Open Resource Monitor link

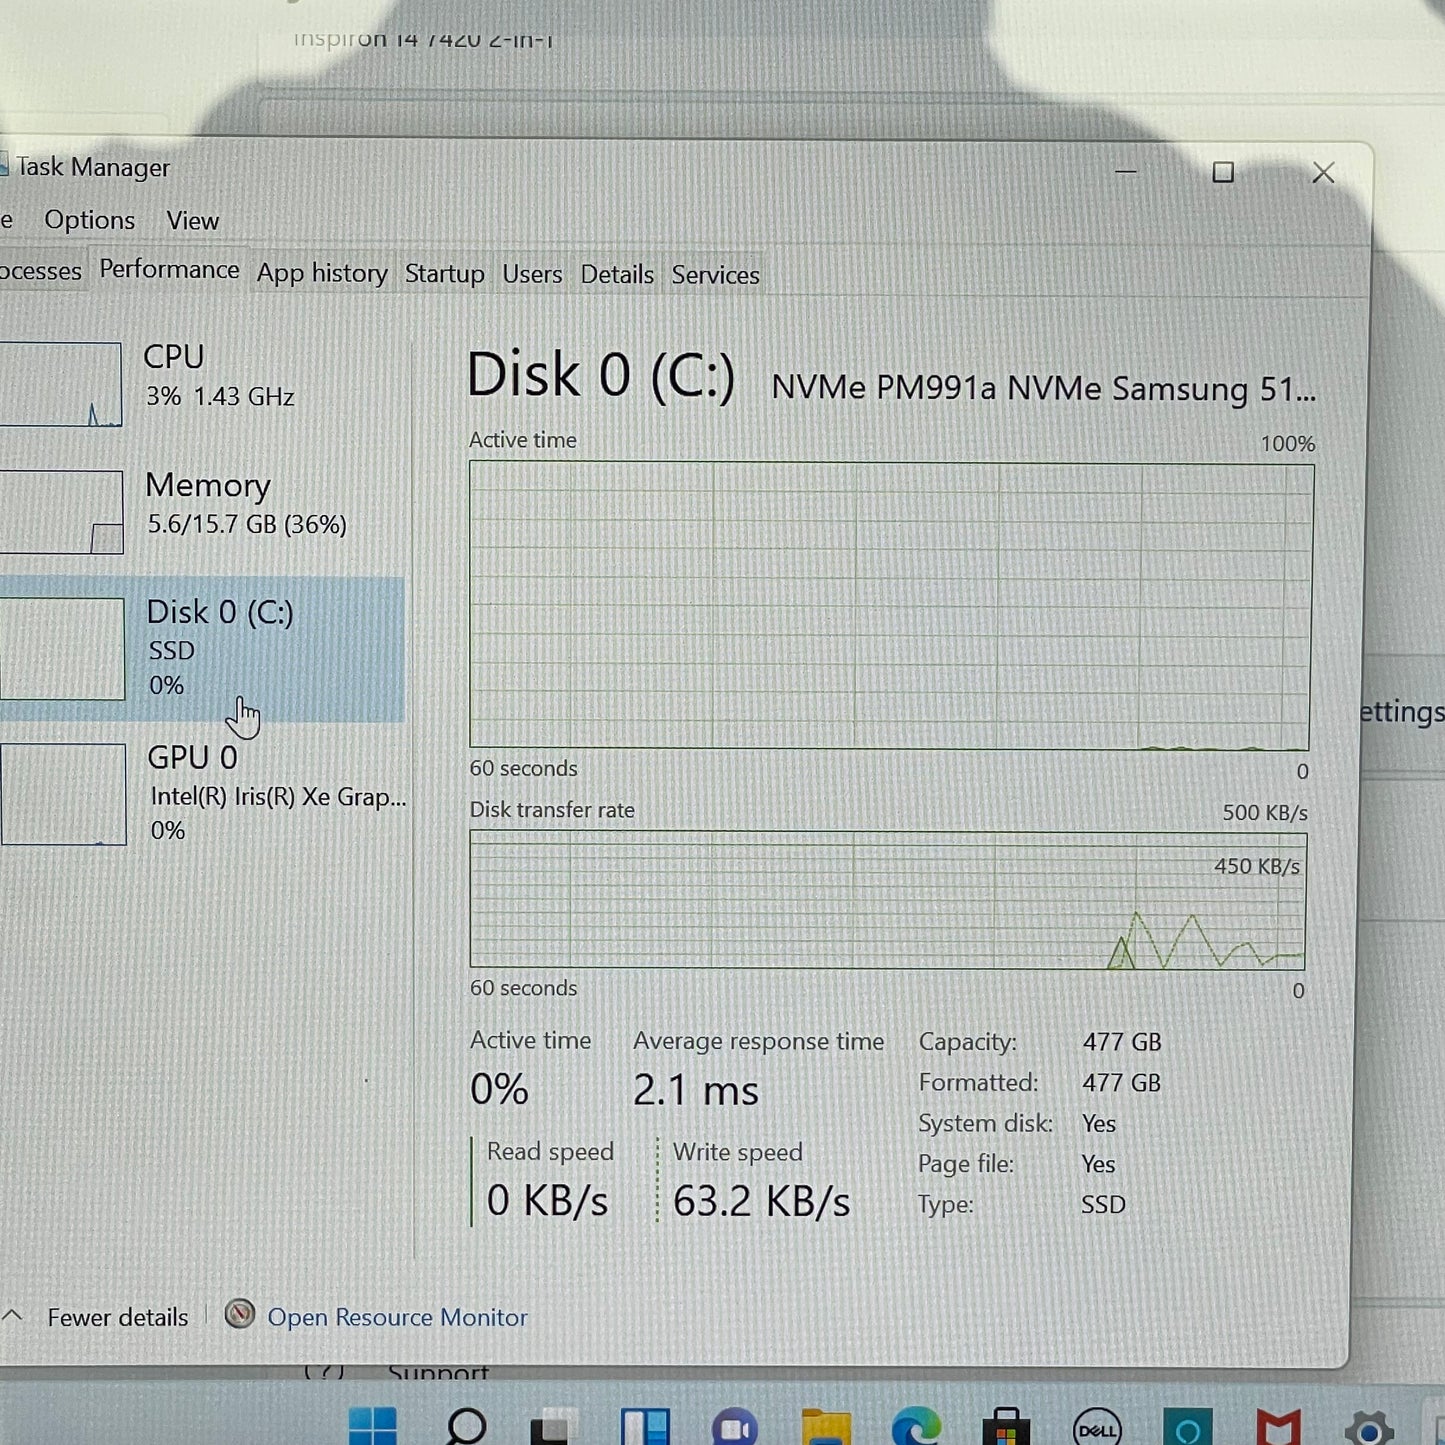[x=397, y=1318]
